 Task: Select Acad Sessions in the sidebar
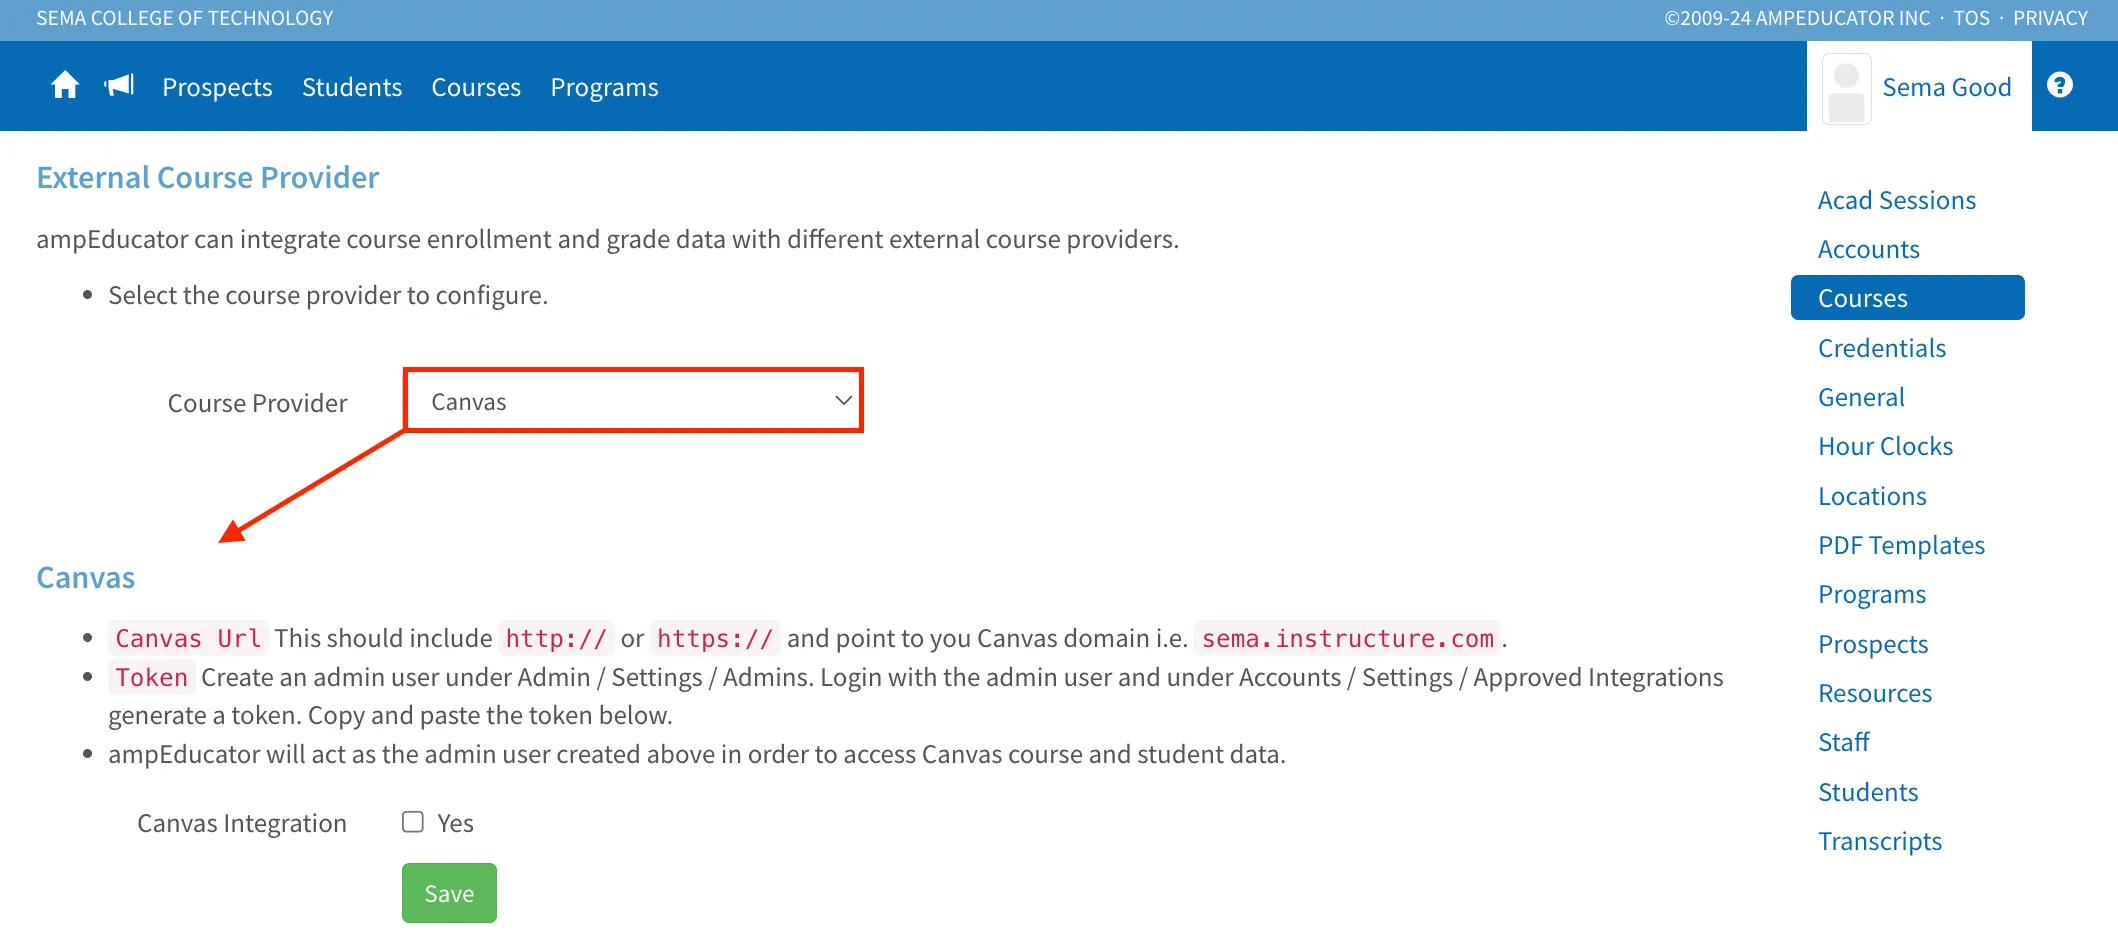(1896, 200)
